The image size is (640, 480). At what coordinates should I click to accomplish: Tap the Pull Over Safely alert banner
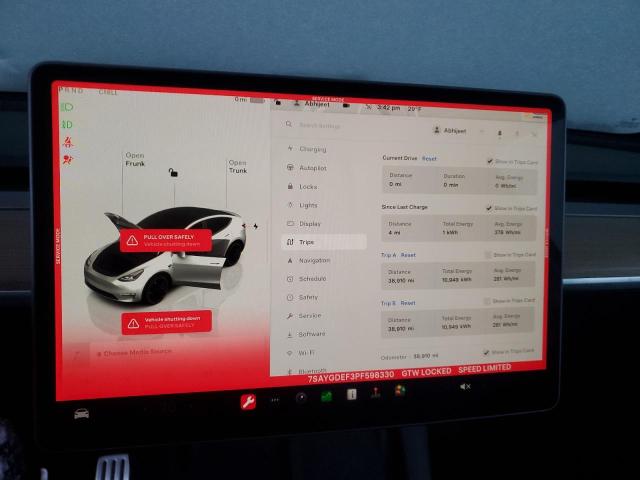click(166, 240)
